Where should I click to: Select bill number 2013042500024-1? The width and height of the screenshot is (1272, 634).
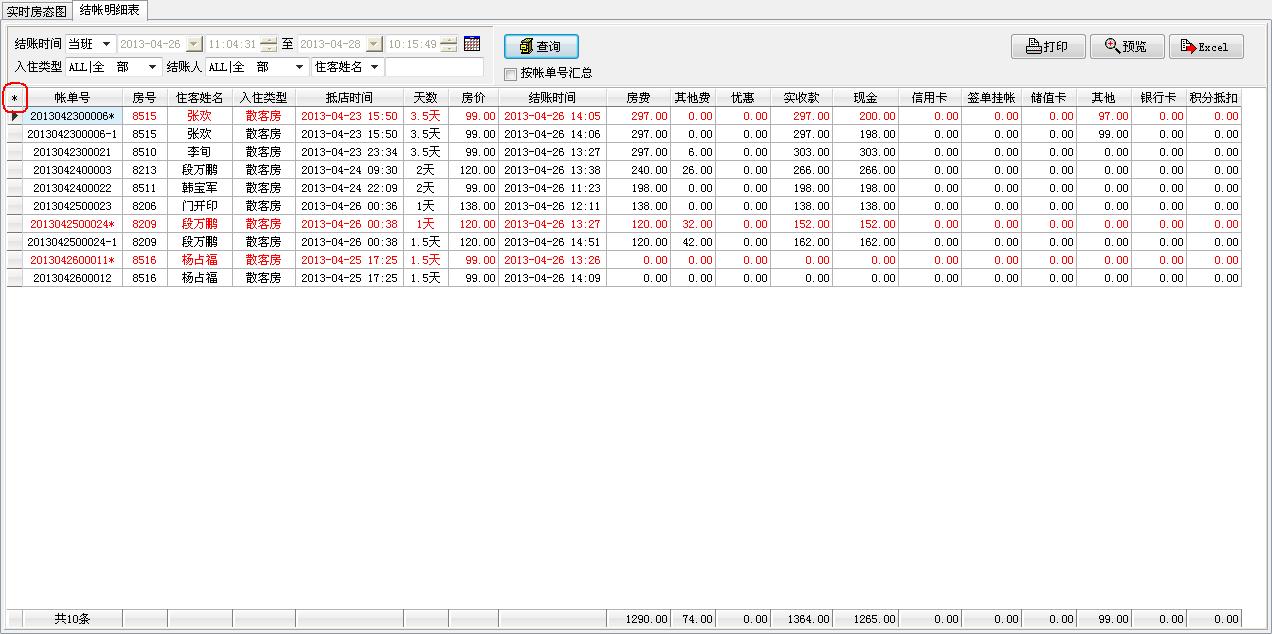[72, 242]
